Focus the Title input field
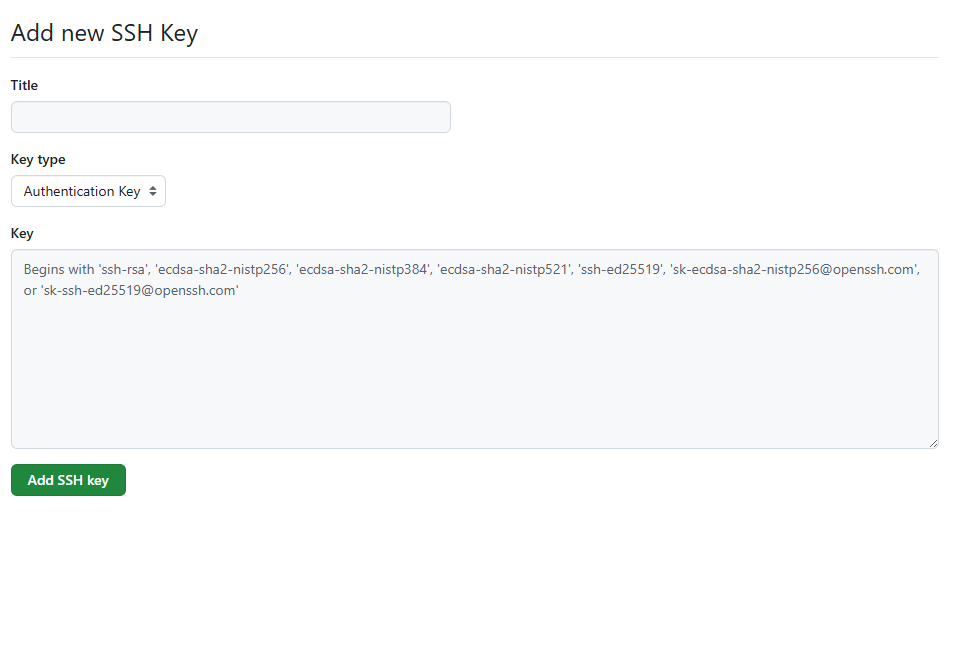This screenshot has width=954, height=651. pos(230,117)
